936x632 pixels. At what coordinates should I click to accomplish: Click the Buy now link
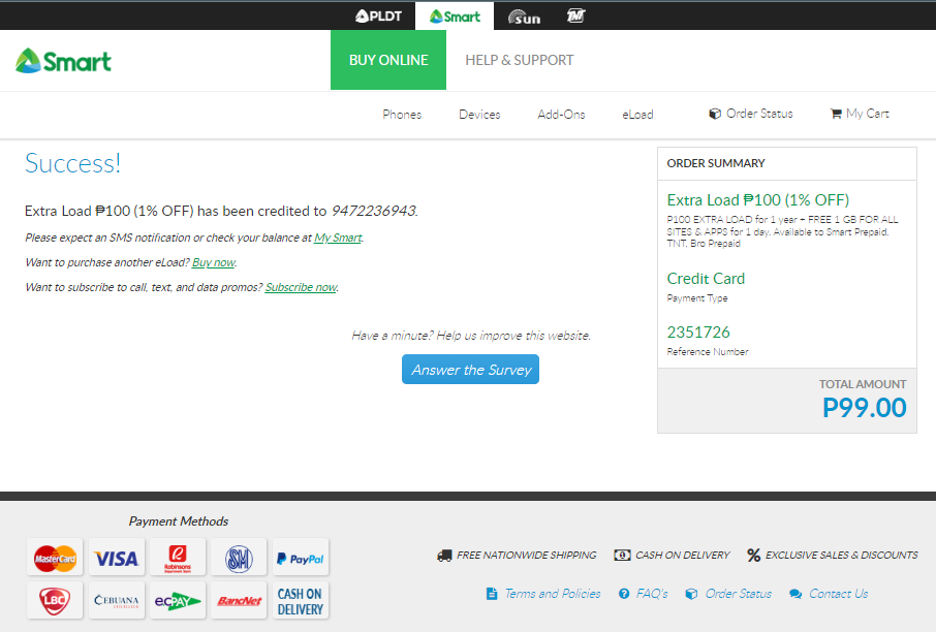click(213, 263)
